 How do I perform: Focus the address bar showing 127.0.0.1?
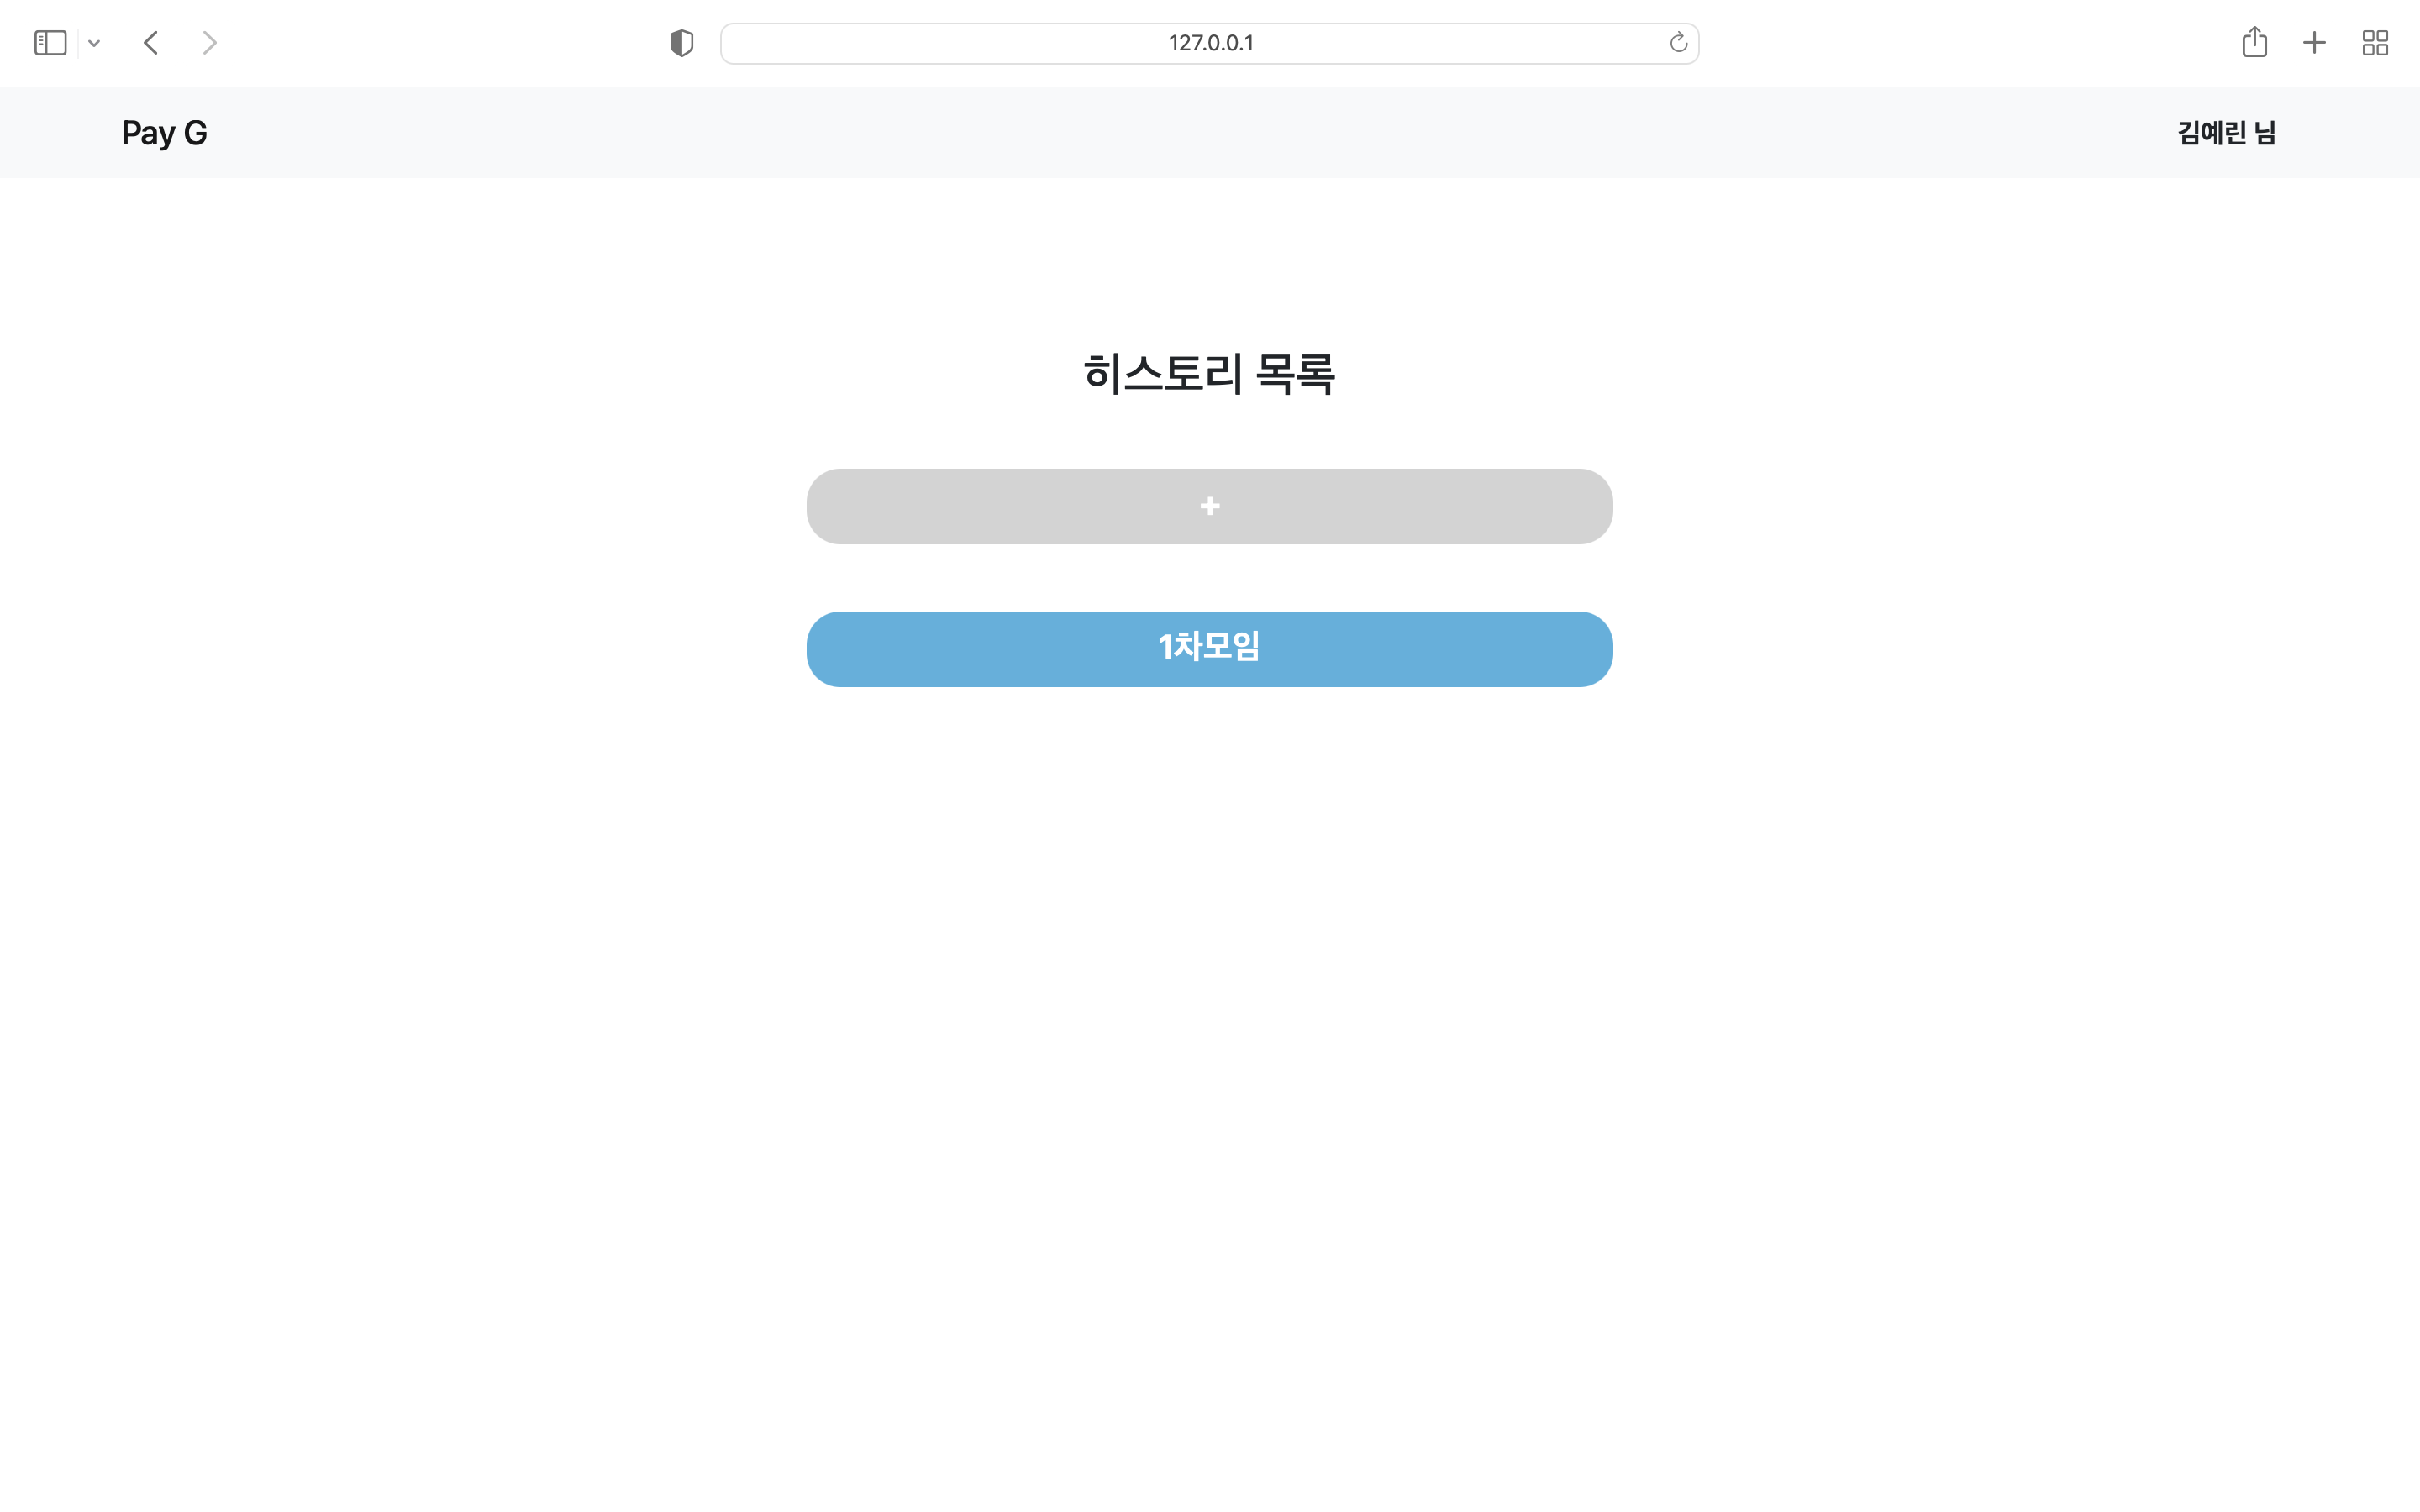tap(1209, 43)
